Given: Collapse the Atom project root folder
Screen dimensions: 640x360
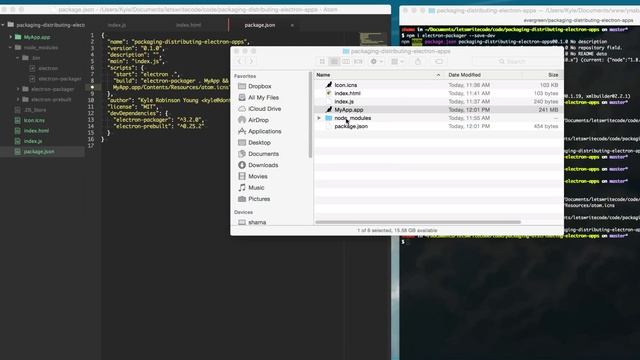Looking at the screenshot, I should tap(3, 25).
